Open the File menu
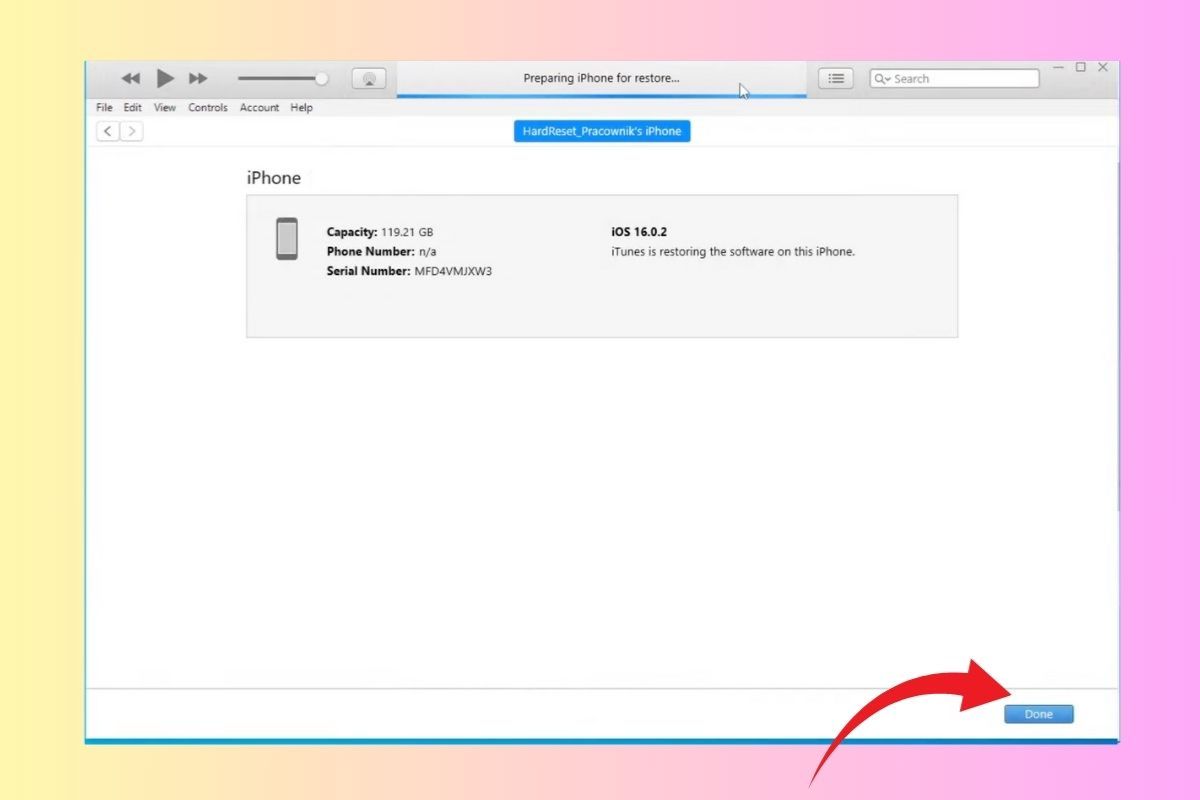 tap(104, 107)
